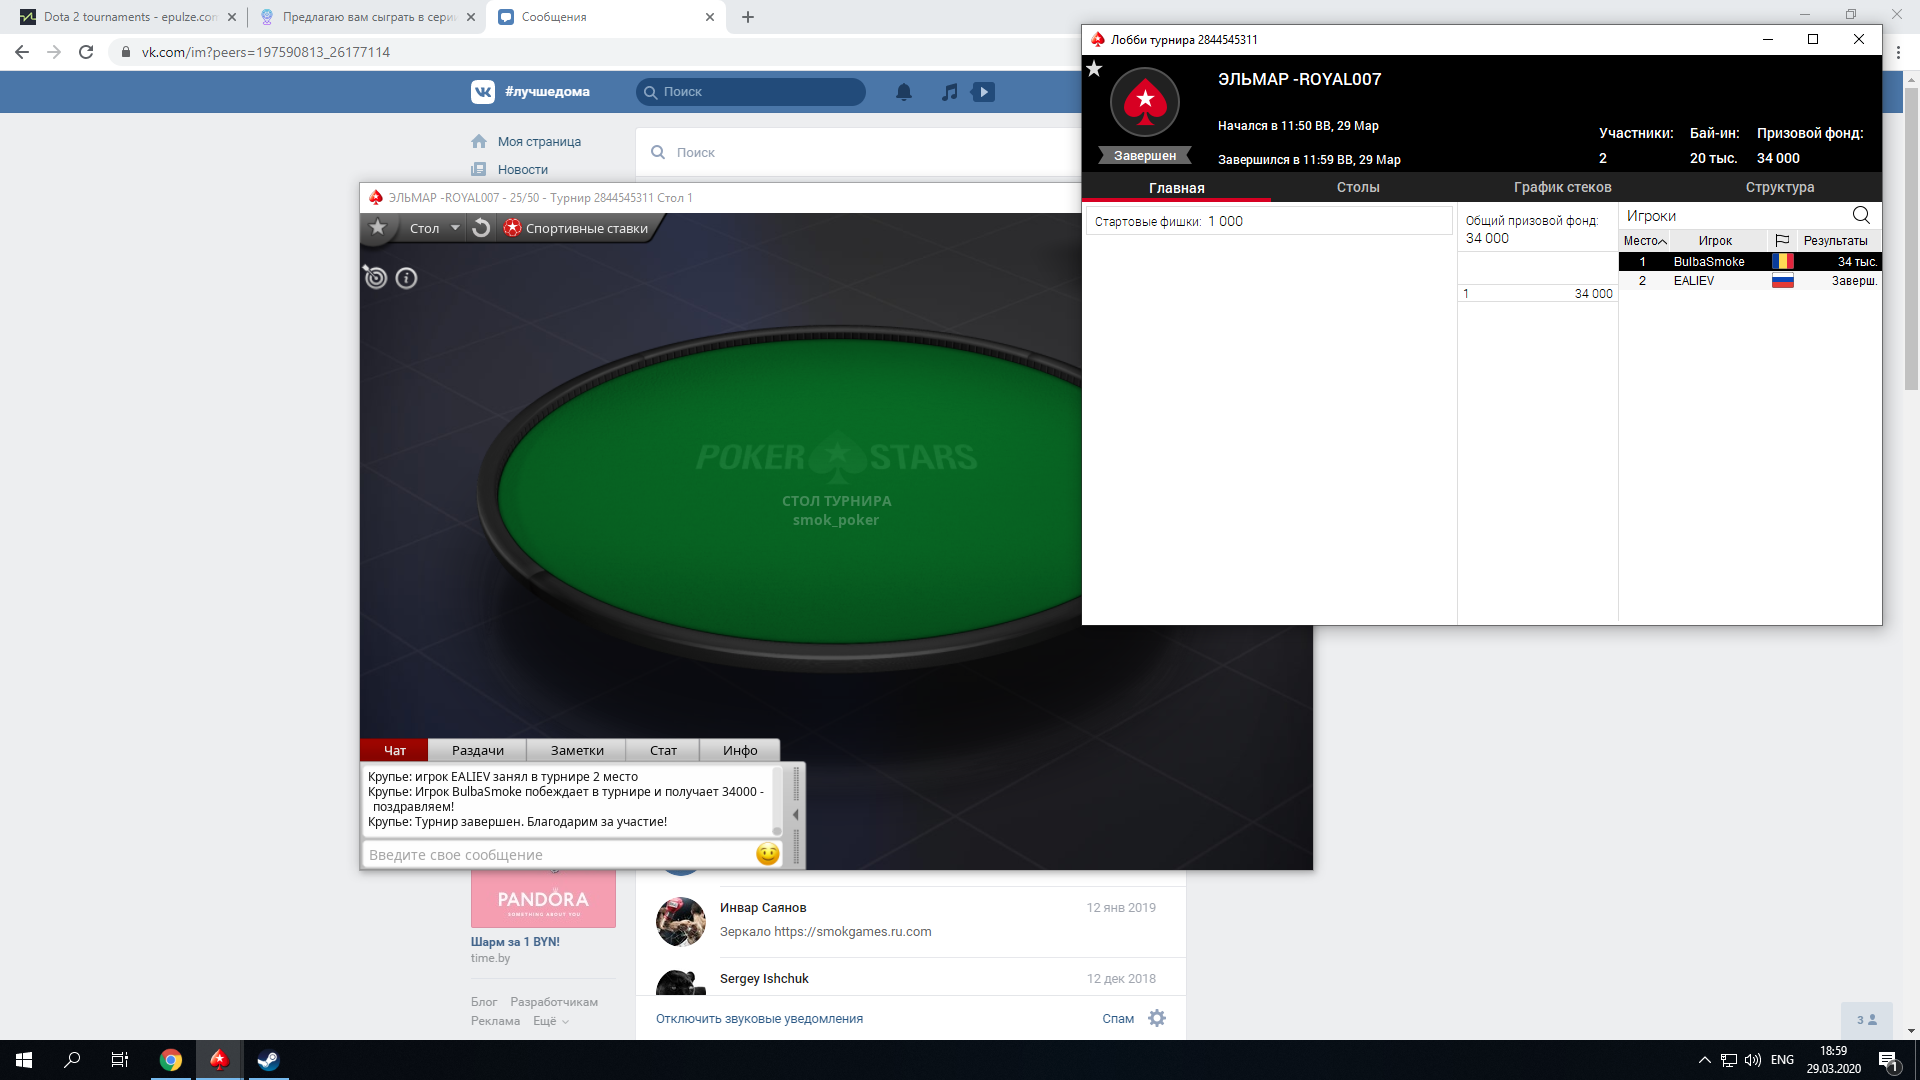Open the emoji smiley picker in chat
The image size is (1920, 1080).
[x=767, y=854]
